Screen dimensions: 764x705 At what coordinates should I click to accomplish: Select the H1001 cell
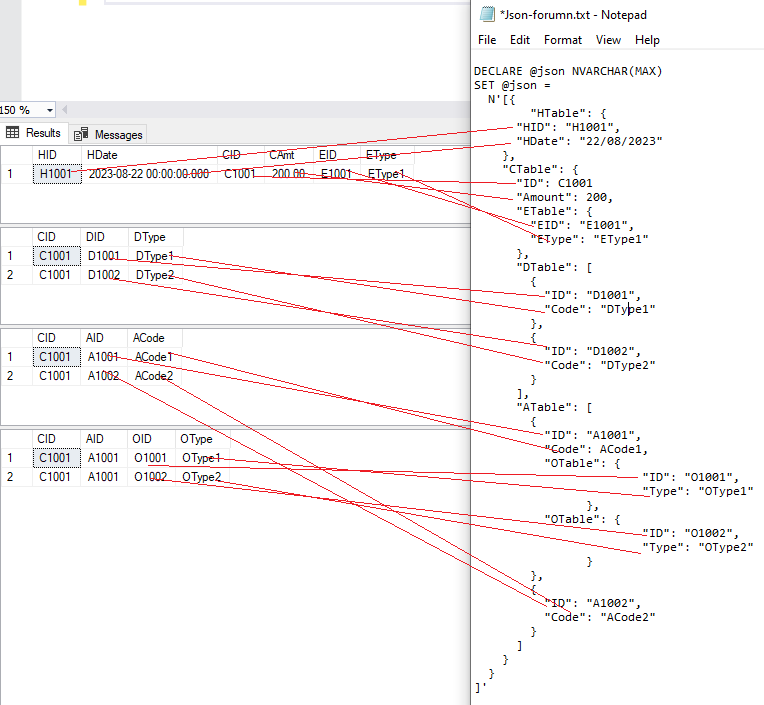pos(57,174)
